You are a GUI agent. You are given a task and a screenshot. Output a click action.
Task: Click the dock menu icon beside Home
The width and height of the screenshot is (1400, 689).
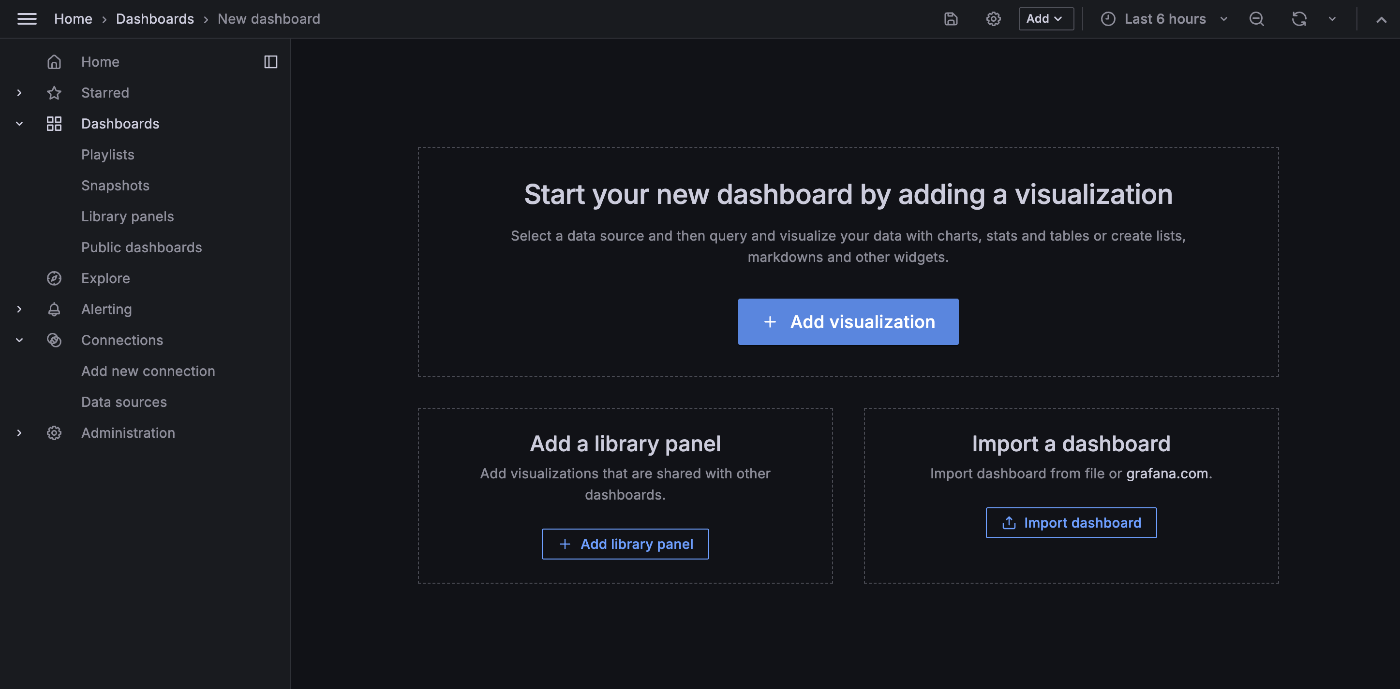coord(271,62)
